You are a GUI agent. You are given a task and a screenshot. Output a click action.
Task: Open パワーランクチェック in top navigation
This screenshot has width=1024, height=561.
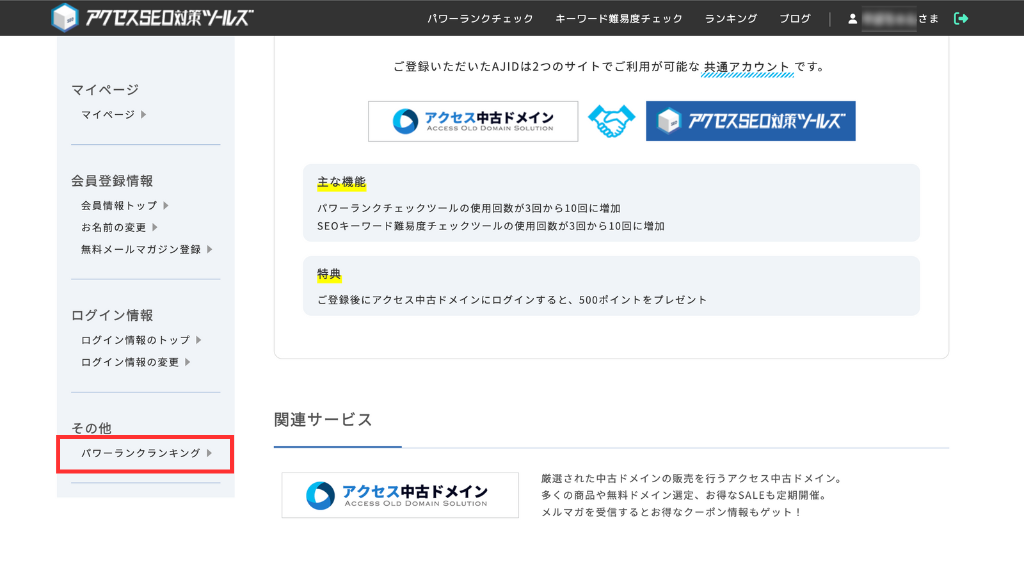(x=480, y=19)
